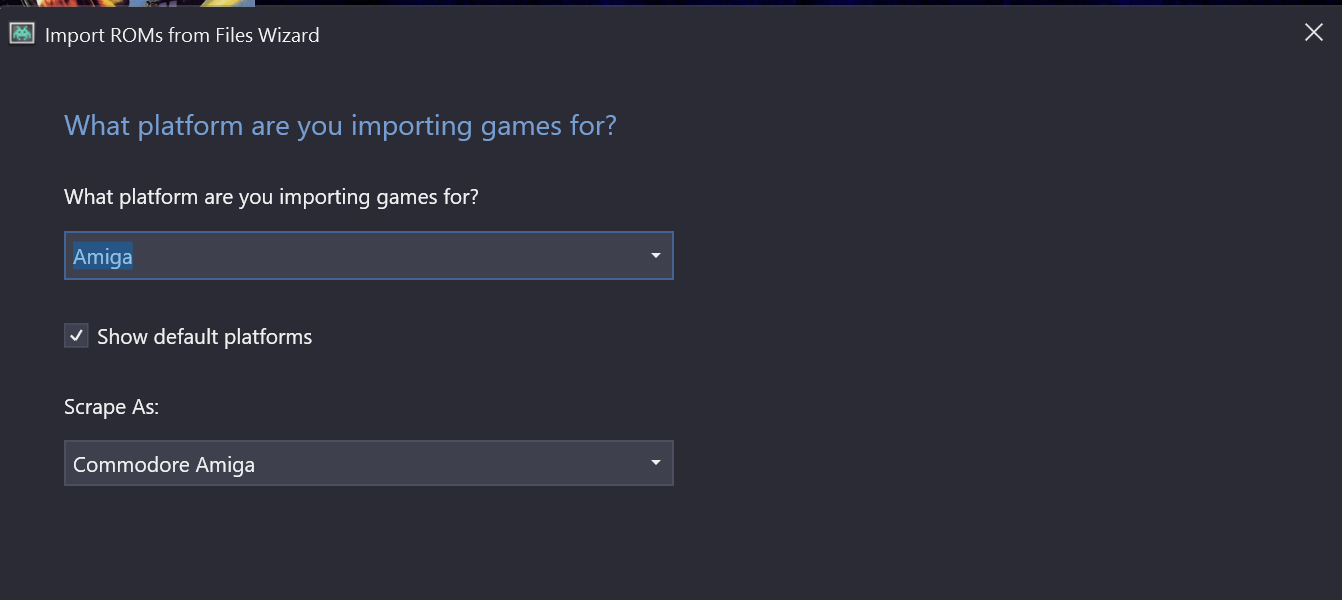Select the Commodore Amiga Scrape As box
The image size is (1342, 600).
[368, 463]
